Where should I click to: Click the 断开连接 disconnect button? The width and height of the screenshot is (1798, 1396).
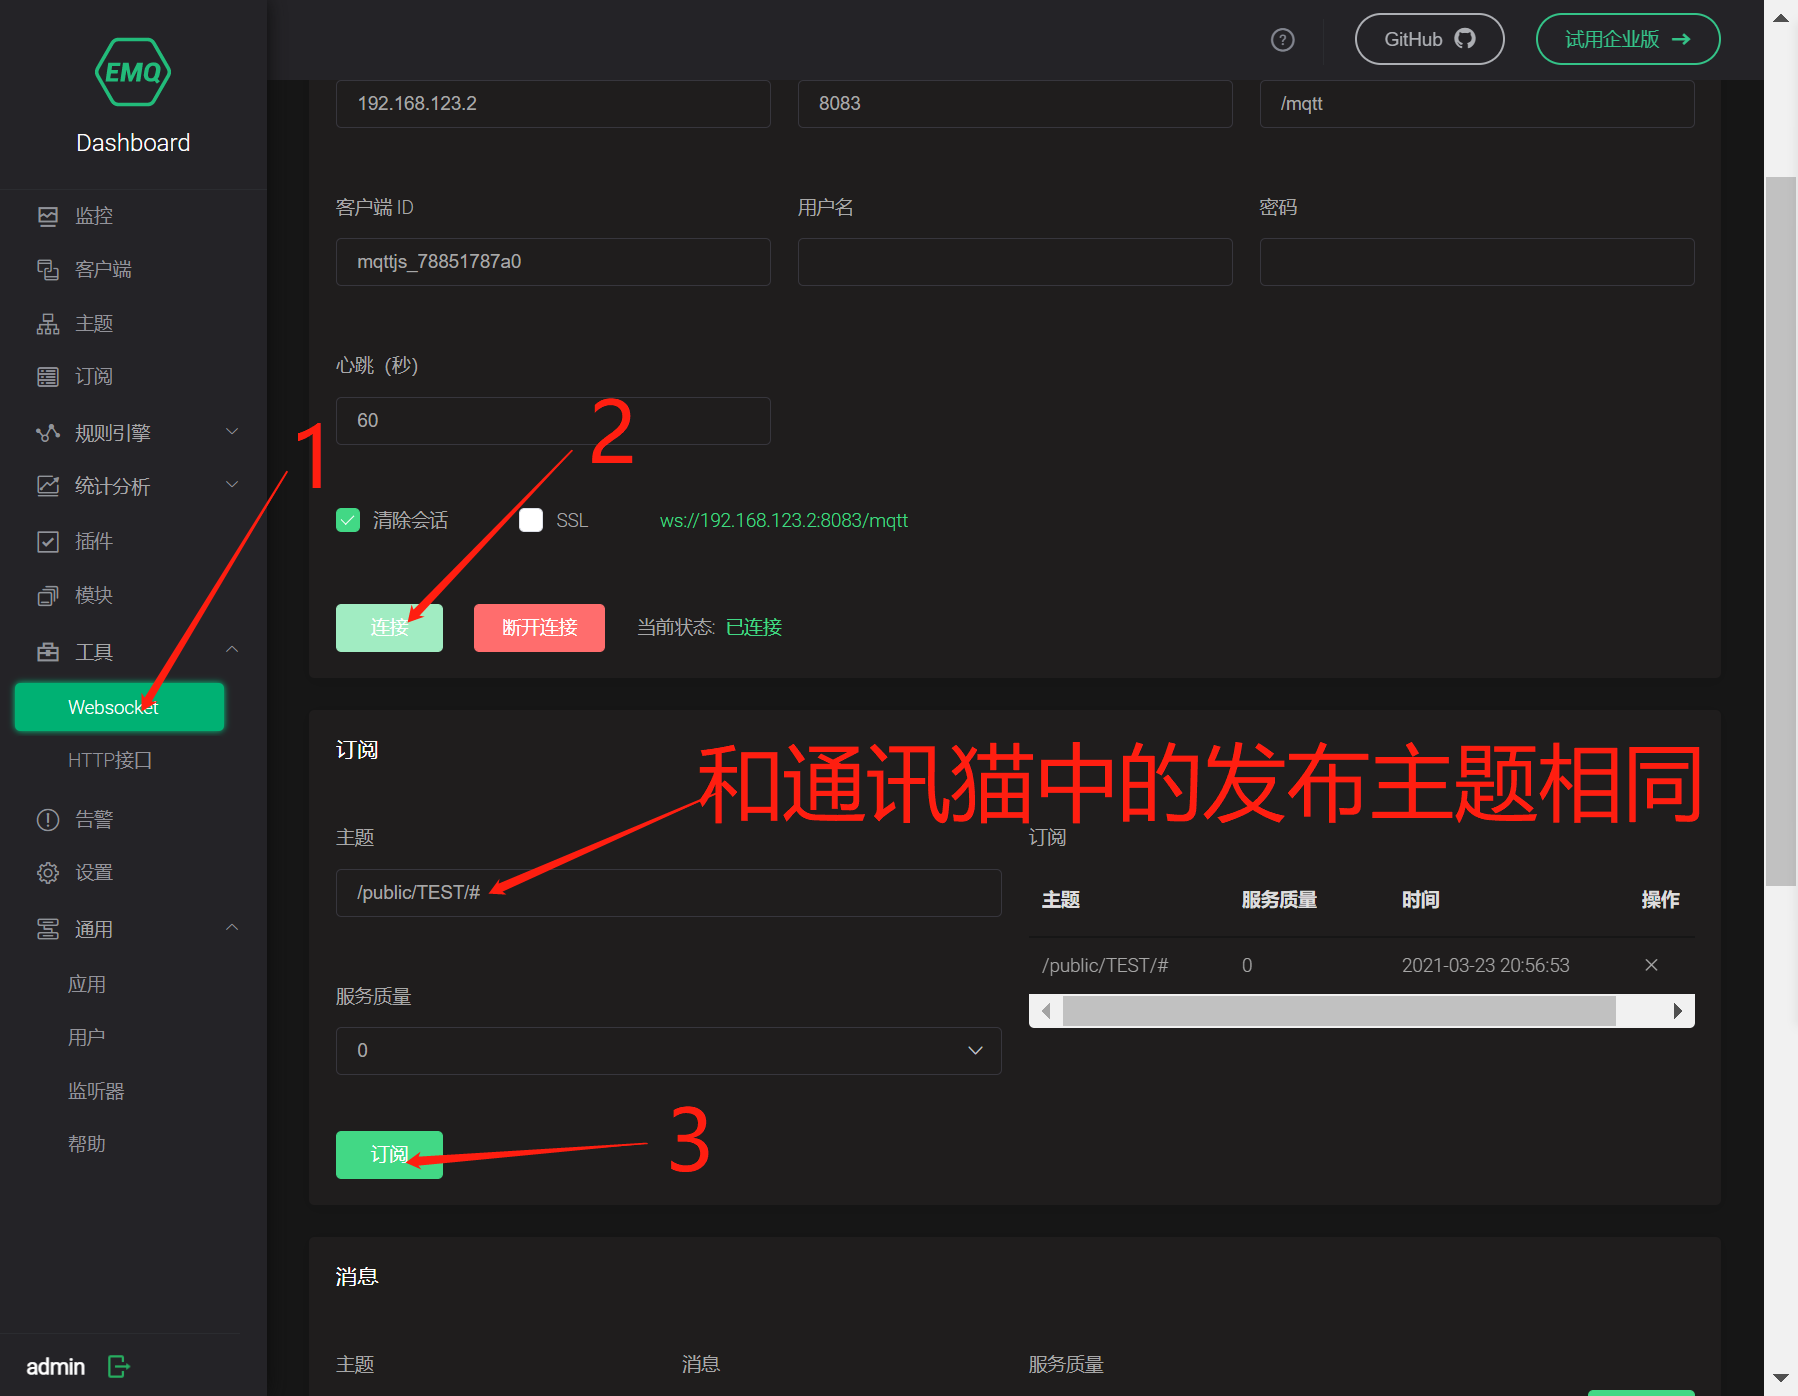click(x=539, y=628)
